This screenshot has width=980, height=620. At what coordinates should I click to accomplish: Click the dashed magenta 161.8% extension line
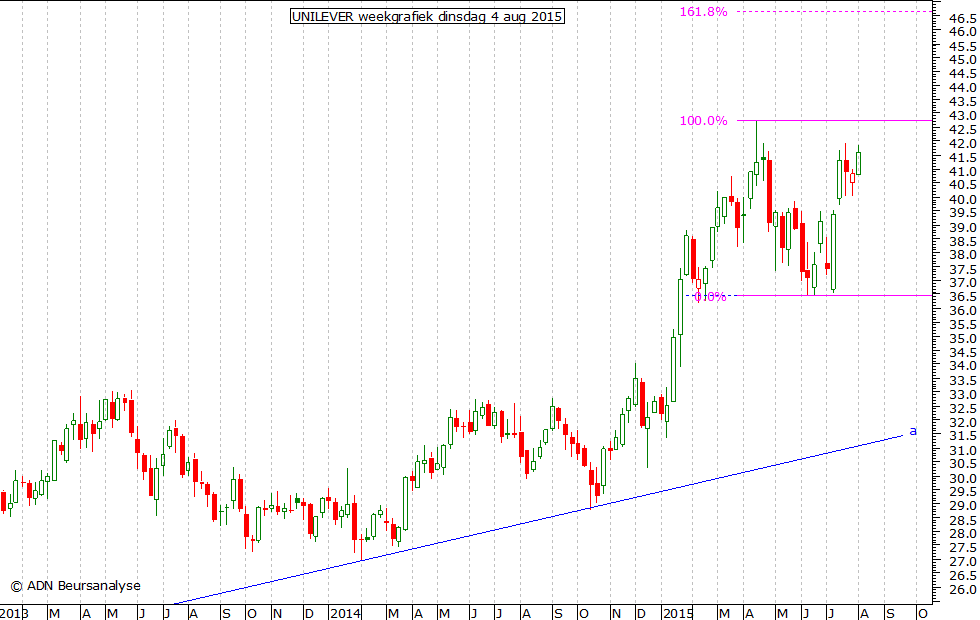point(834,11)
